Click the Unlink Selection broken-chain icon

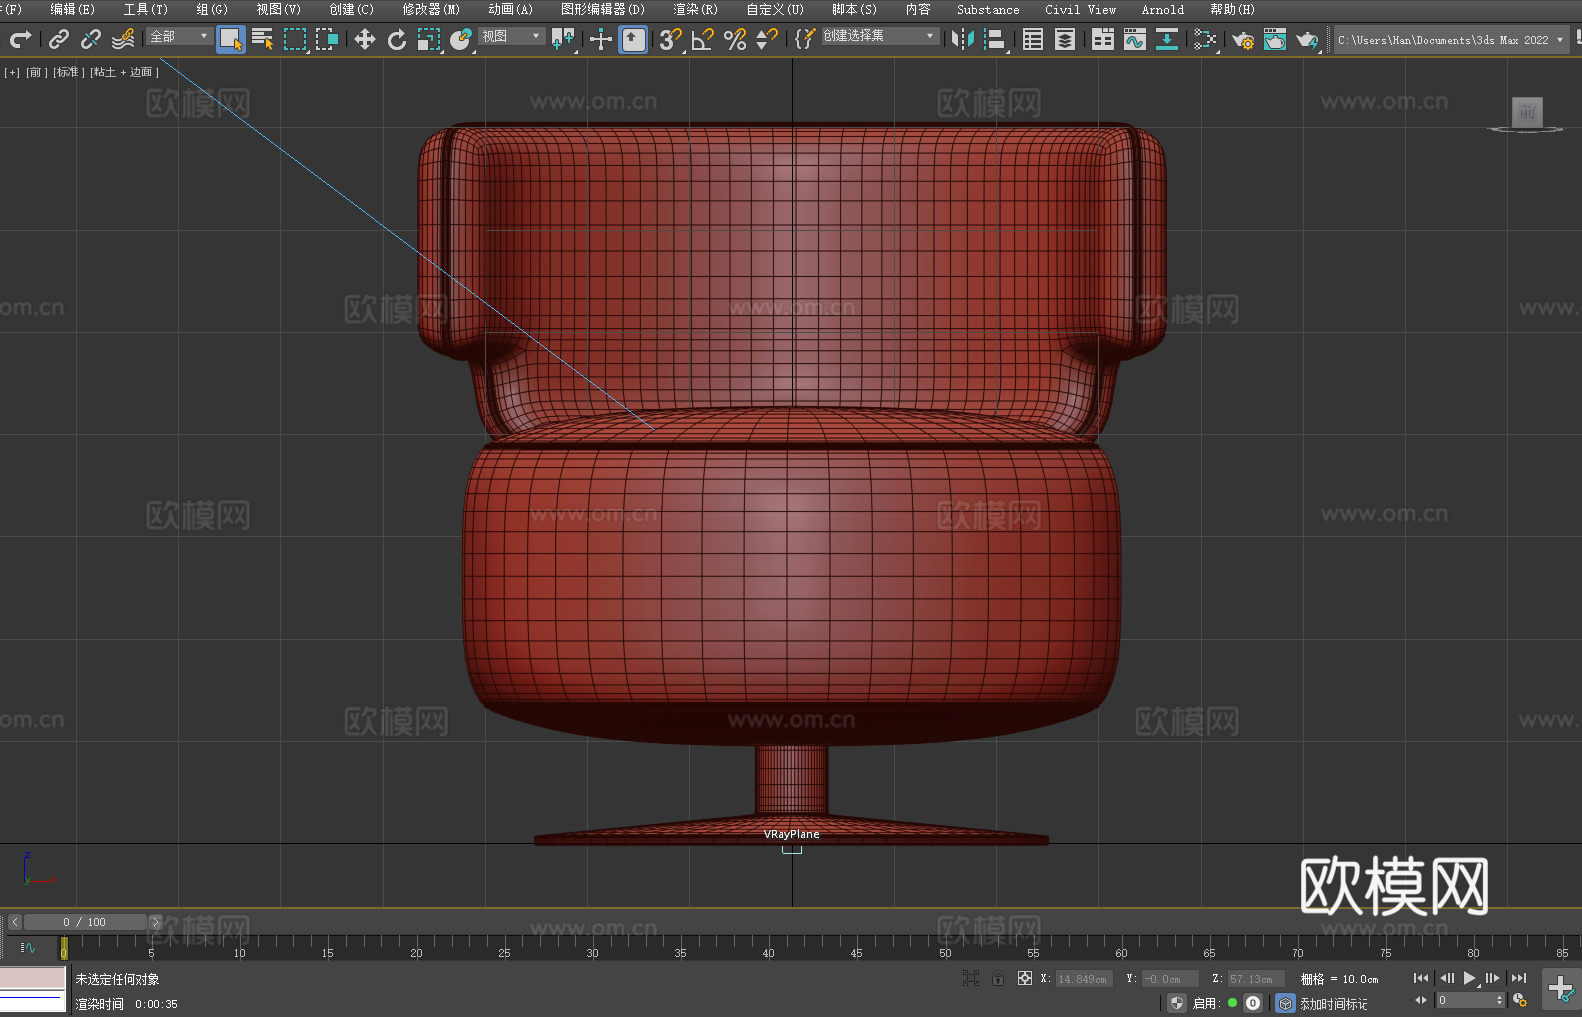tap(91, 39)
